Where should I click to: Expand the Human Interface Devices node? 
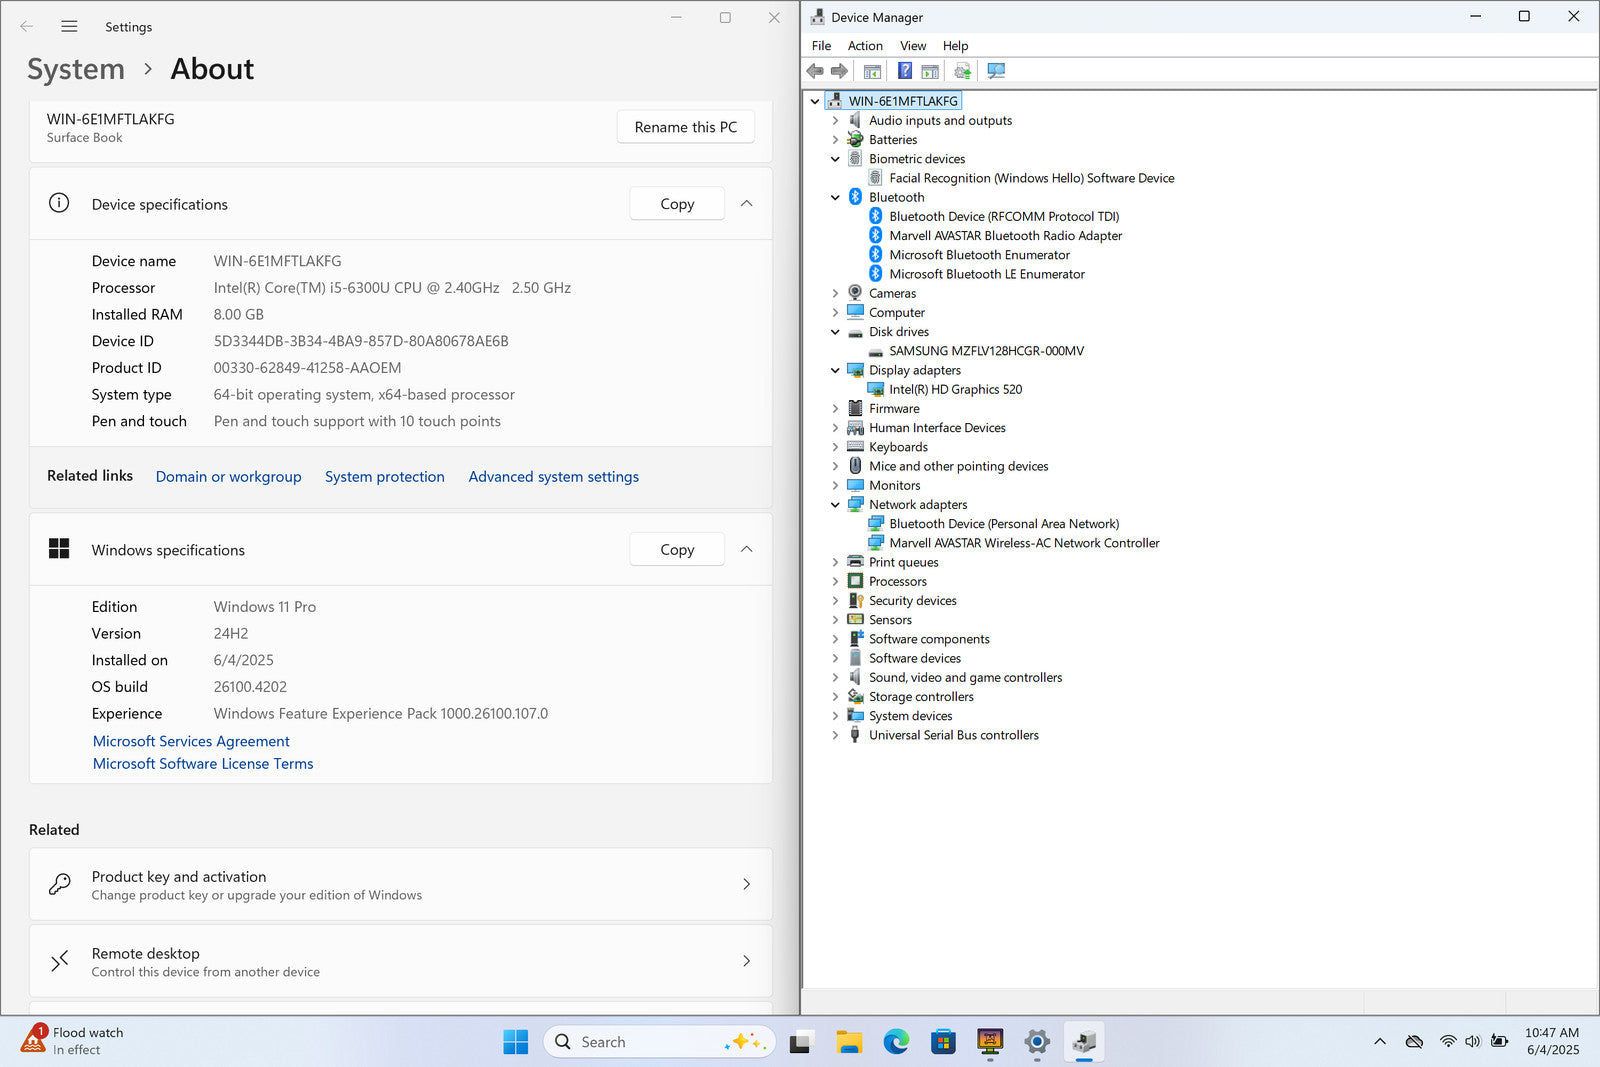pyautogui.click(x=836, y=428)
